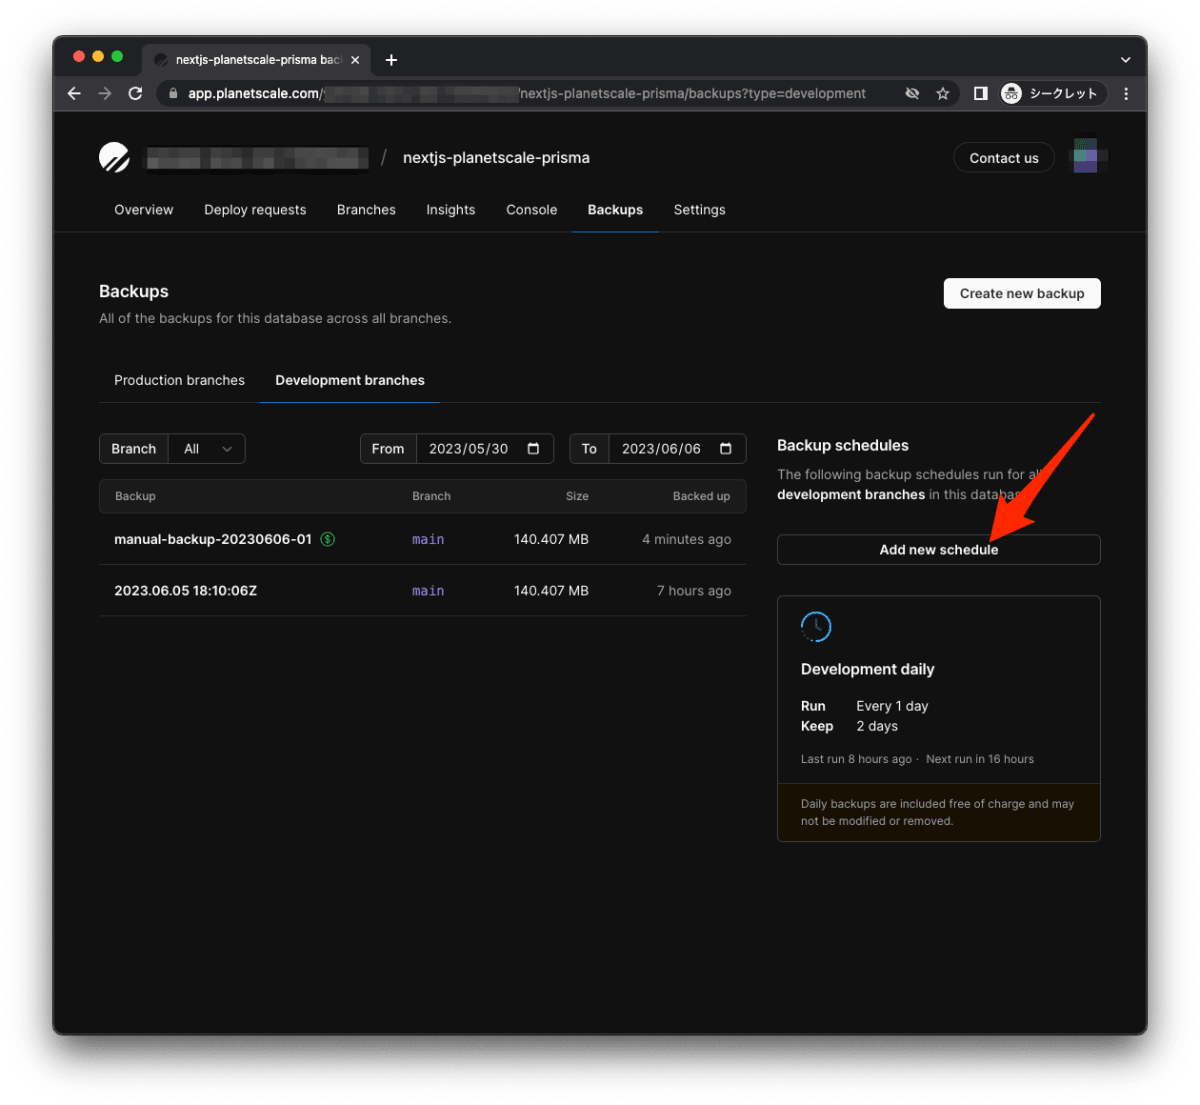Screen dimensions: 1200x1105
Task: Click the clock icon in the Development daily card
Action: [x=816, y=627]
